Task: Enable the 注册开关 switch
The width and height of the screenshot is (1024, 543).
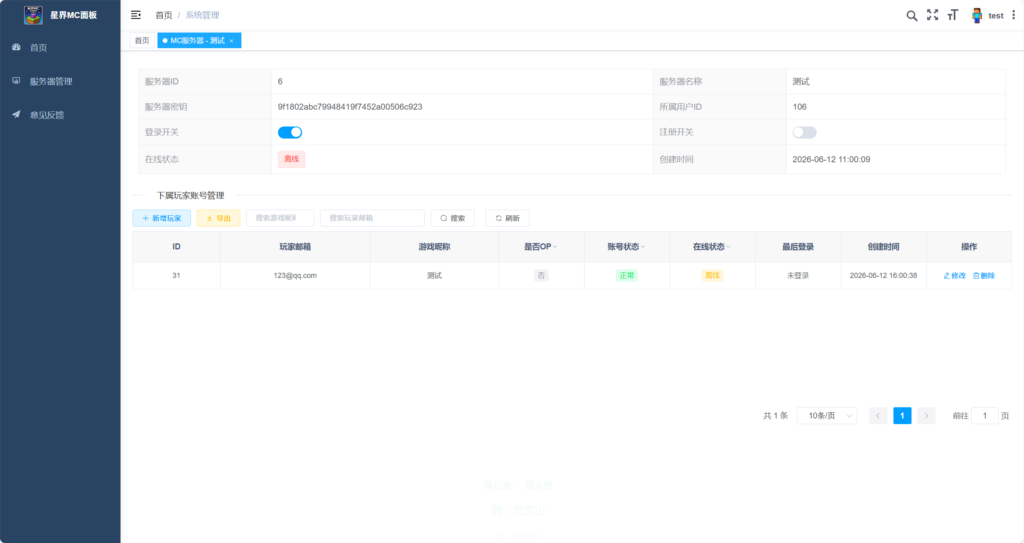Action: tap(805, 133)
